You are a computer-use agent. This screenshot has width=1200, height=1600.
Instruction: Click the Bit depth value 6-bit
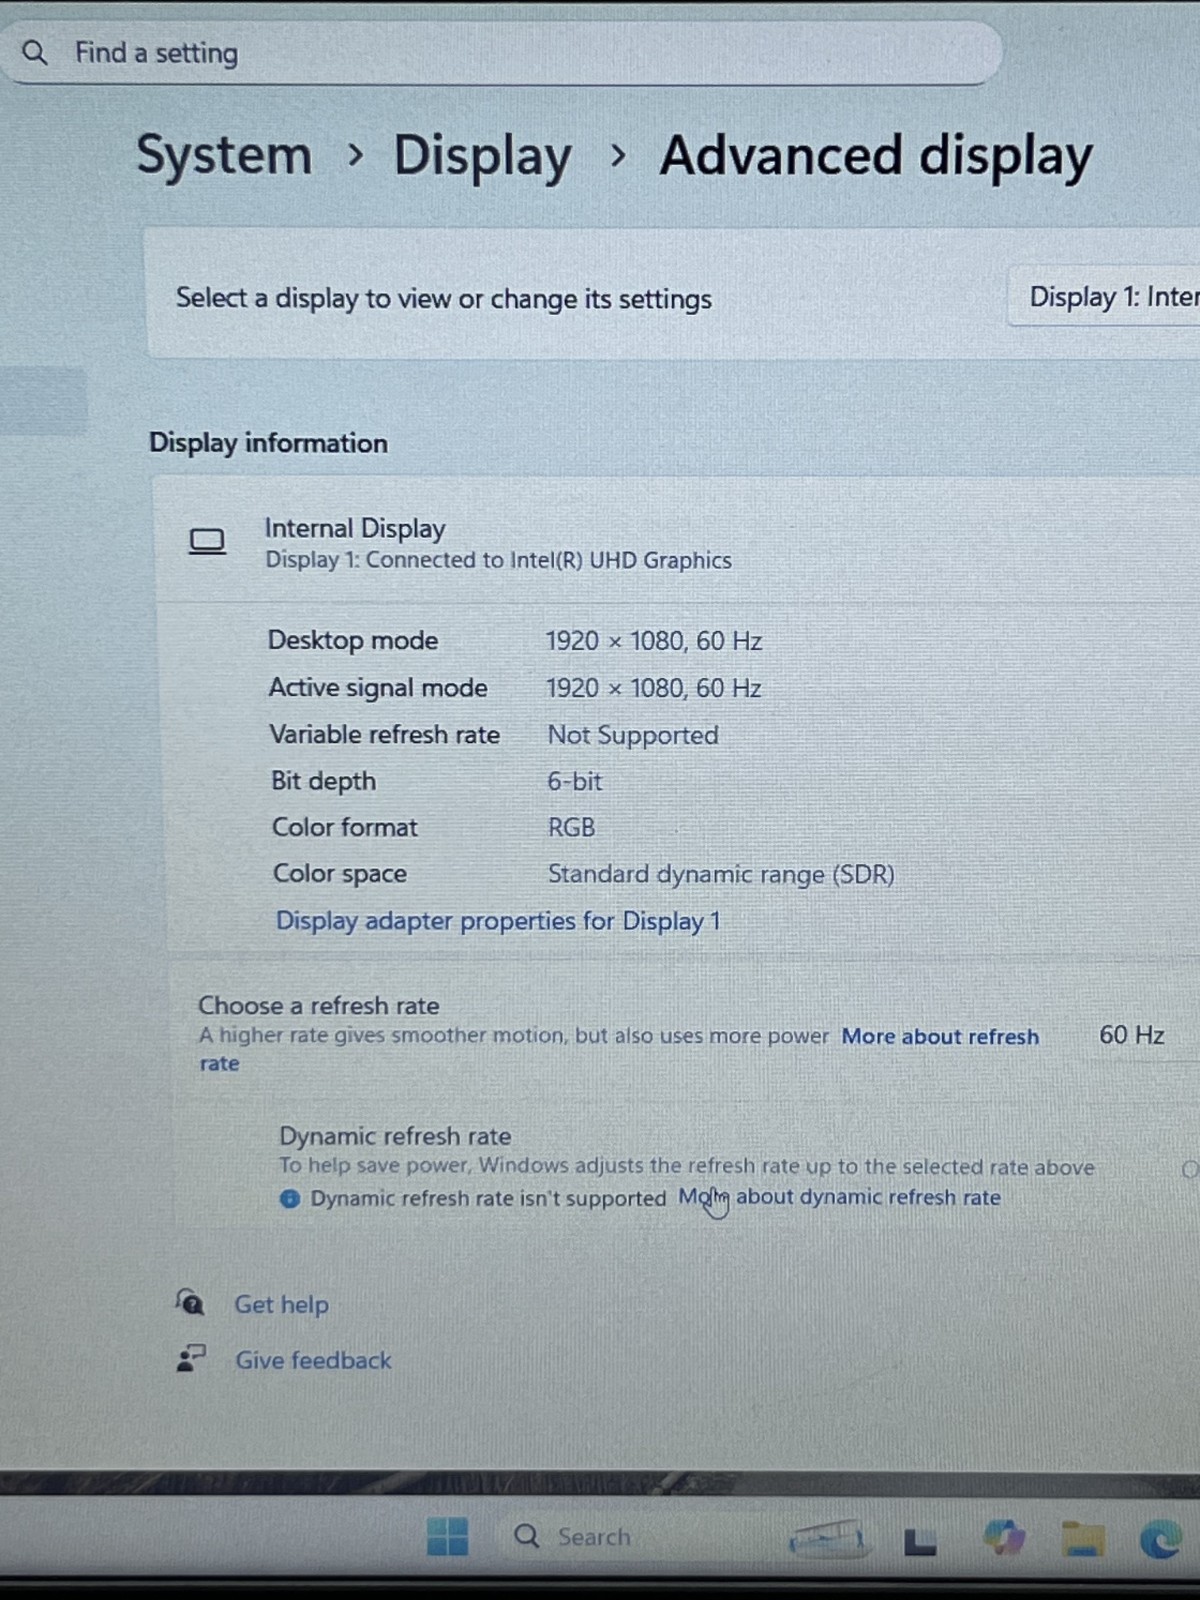[x=575, y=781]
